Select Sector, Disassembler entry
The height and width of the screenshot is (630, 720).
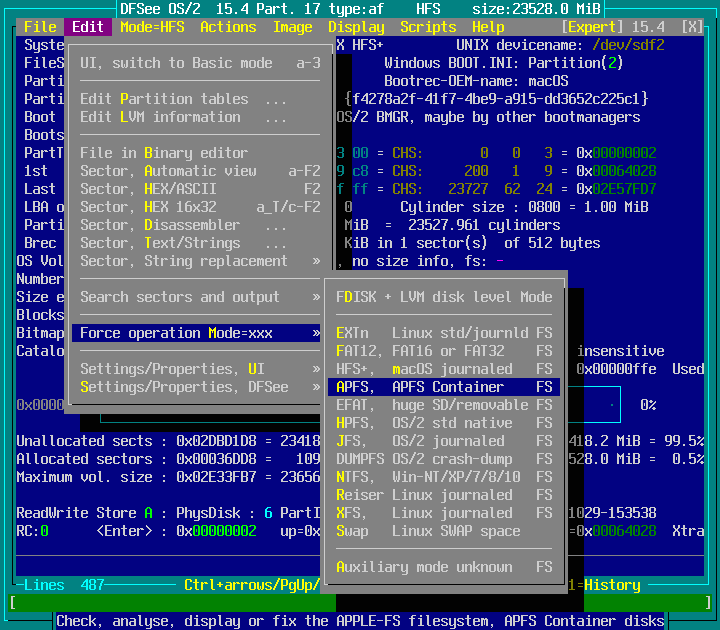(200, 225)
